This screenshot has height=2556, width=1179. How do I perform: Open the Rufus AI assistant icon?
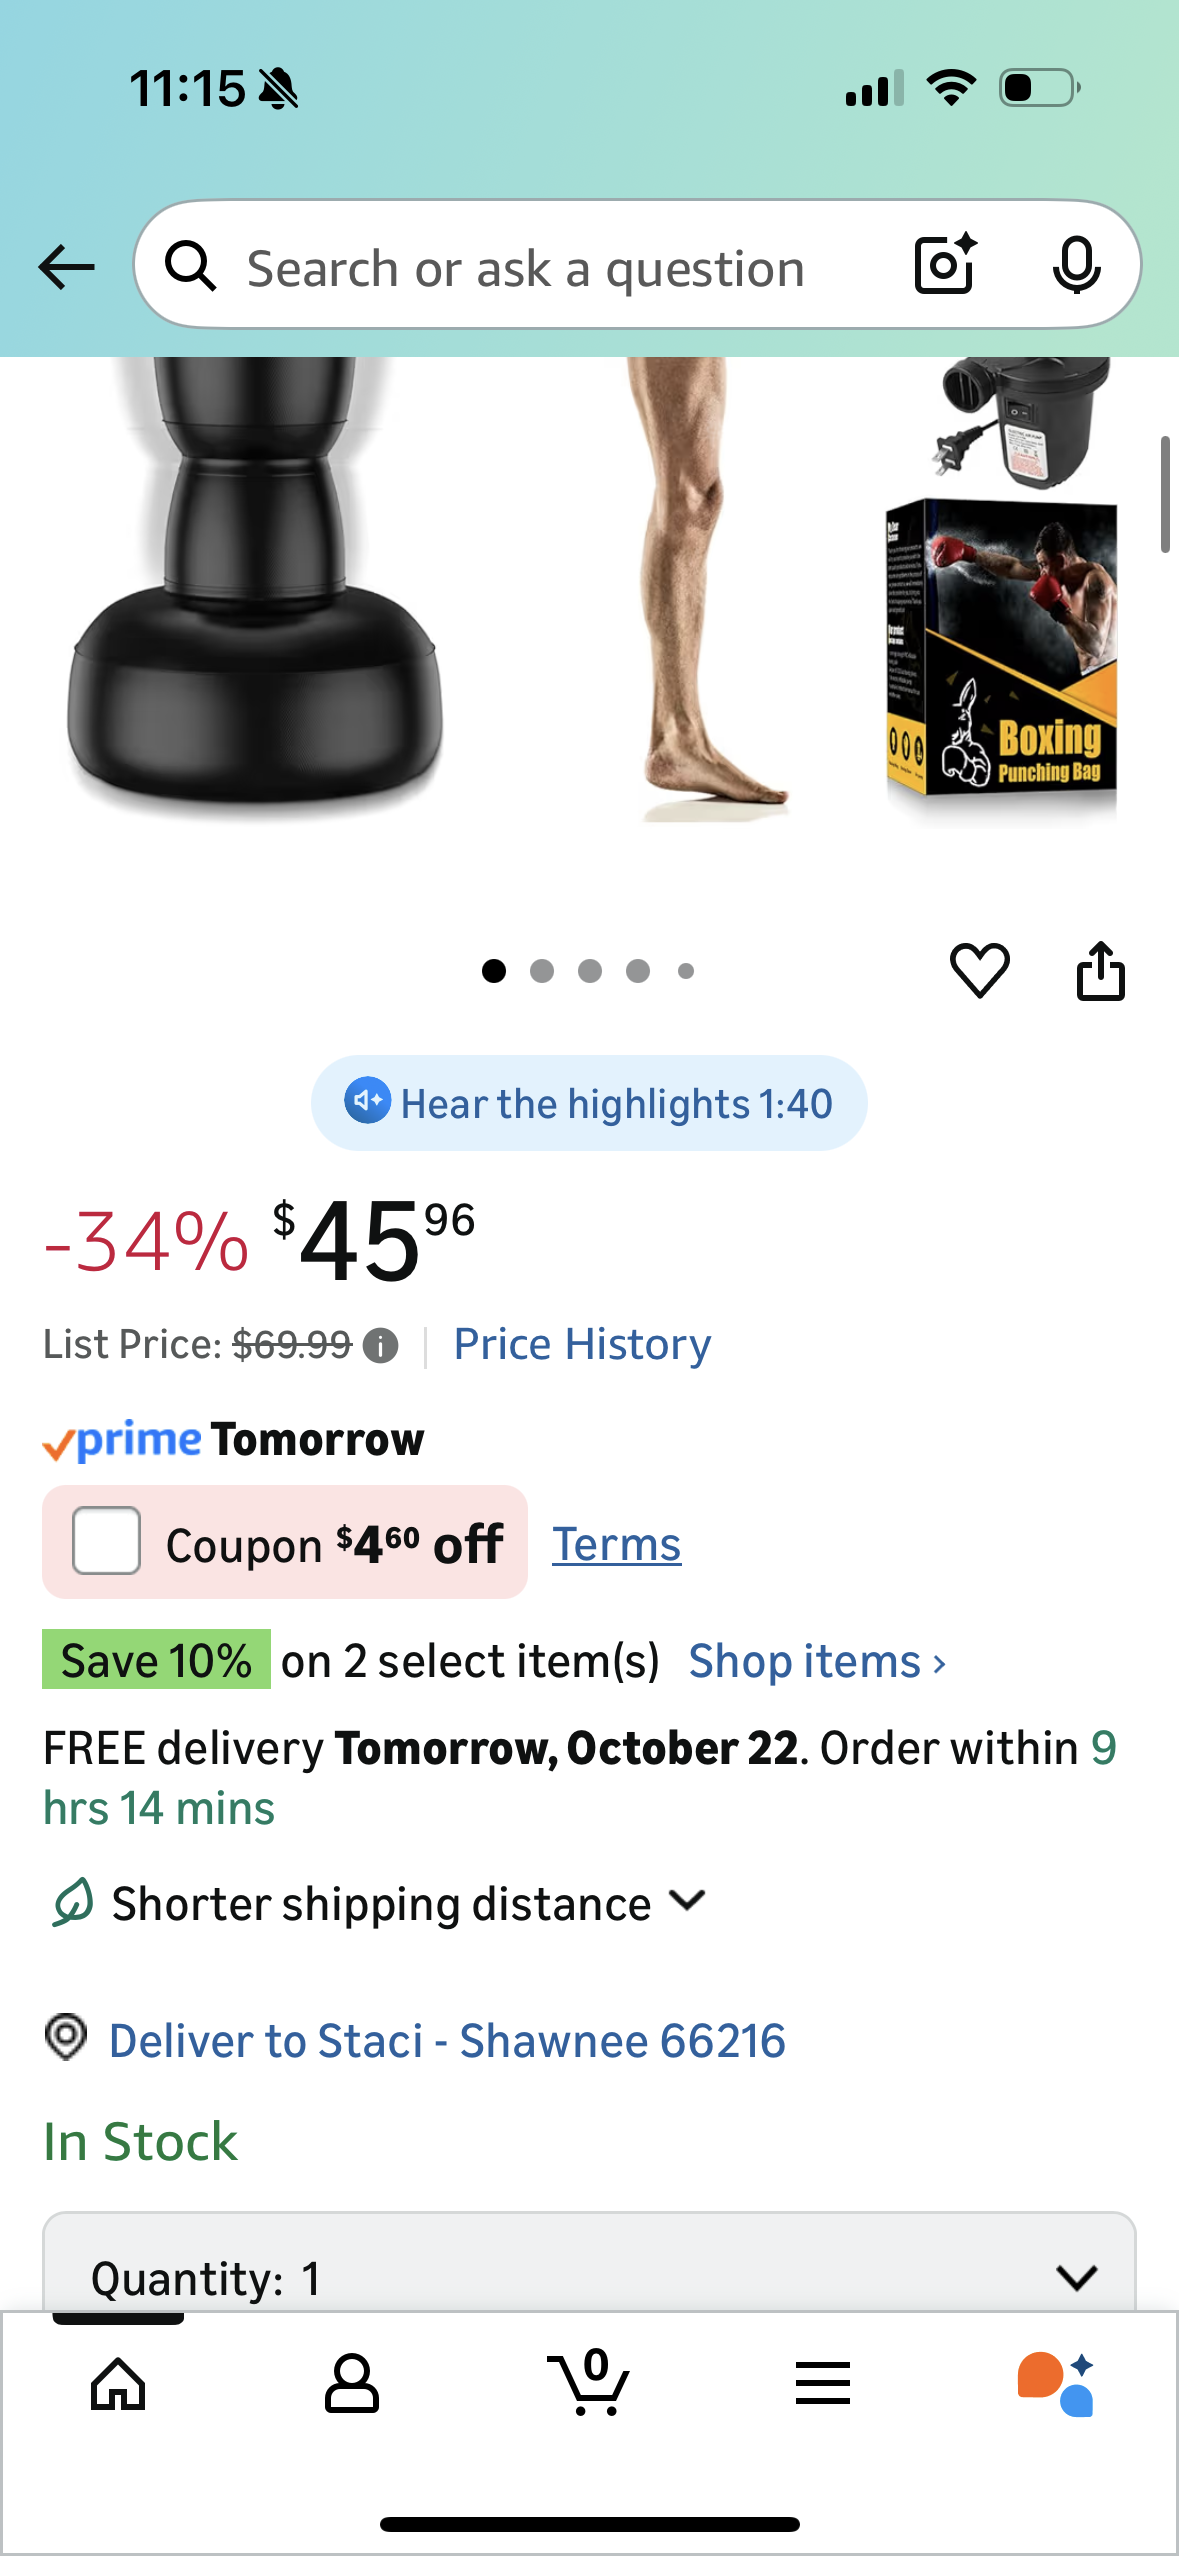[x=1056, y=2384]
